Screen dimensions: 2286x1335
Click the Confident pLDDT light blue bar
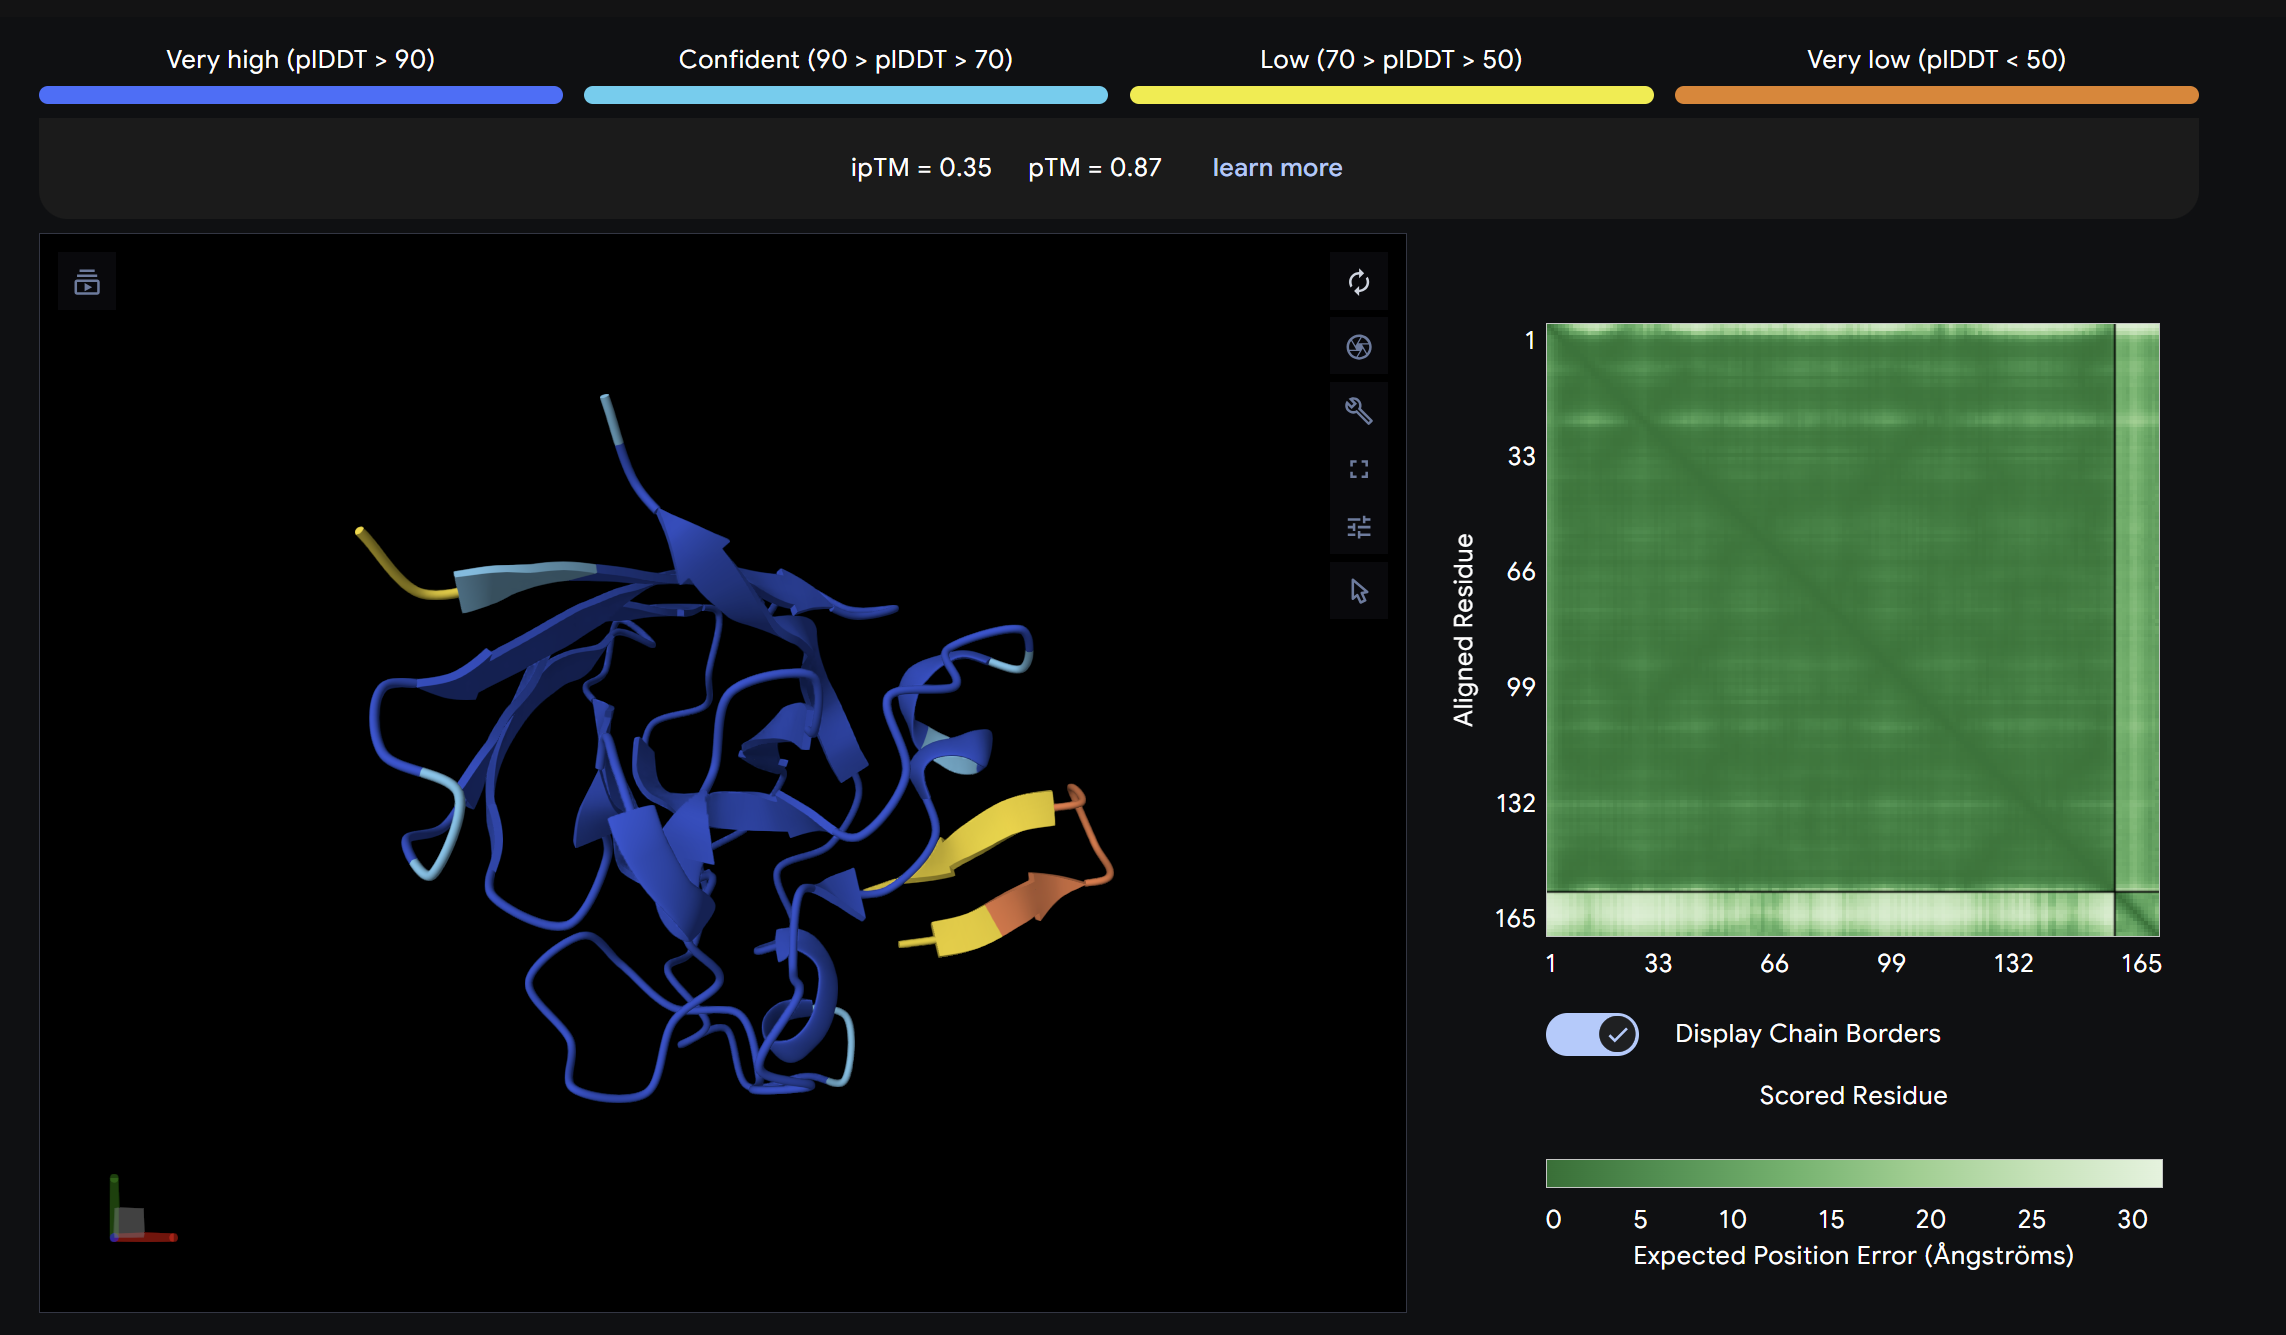(846, 95)
